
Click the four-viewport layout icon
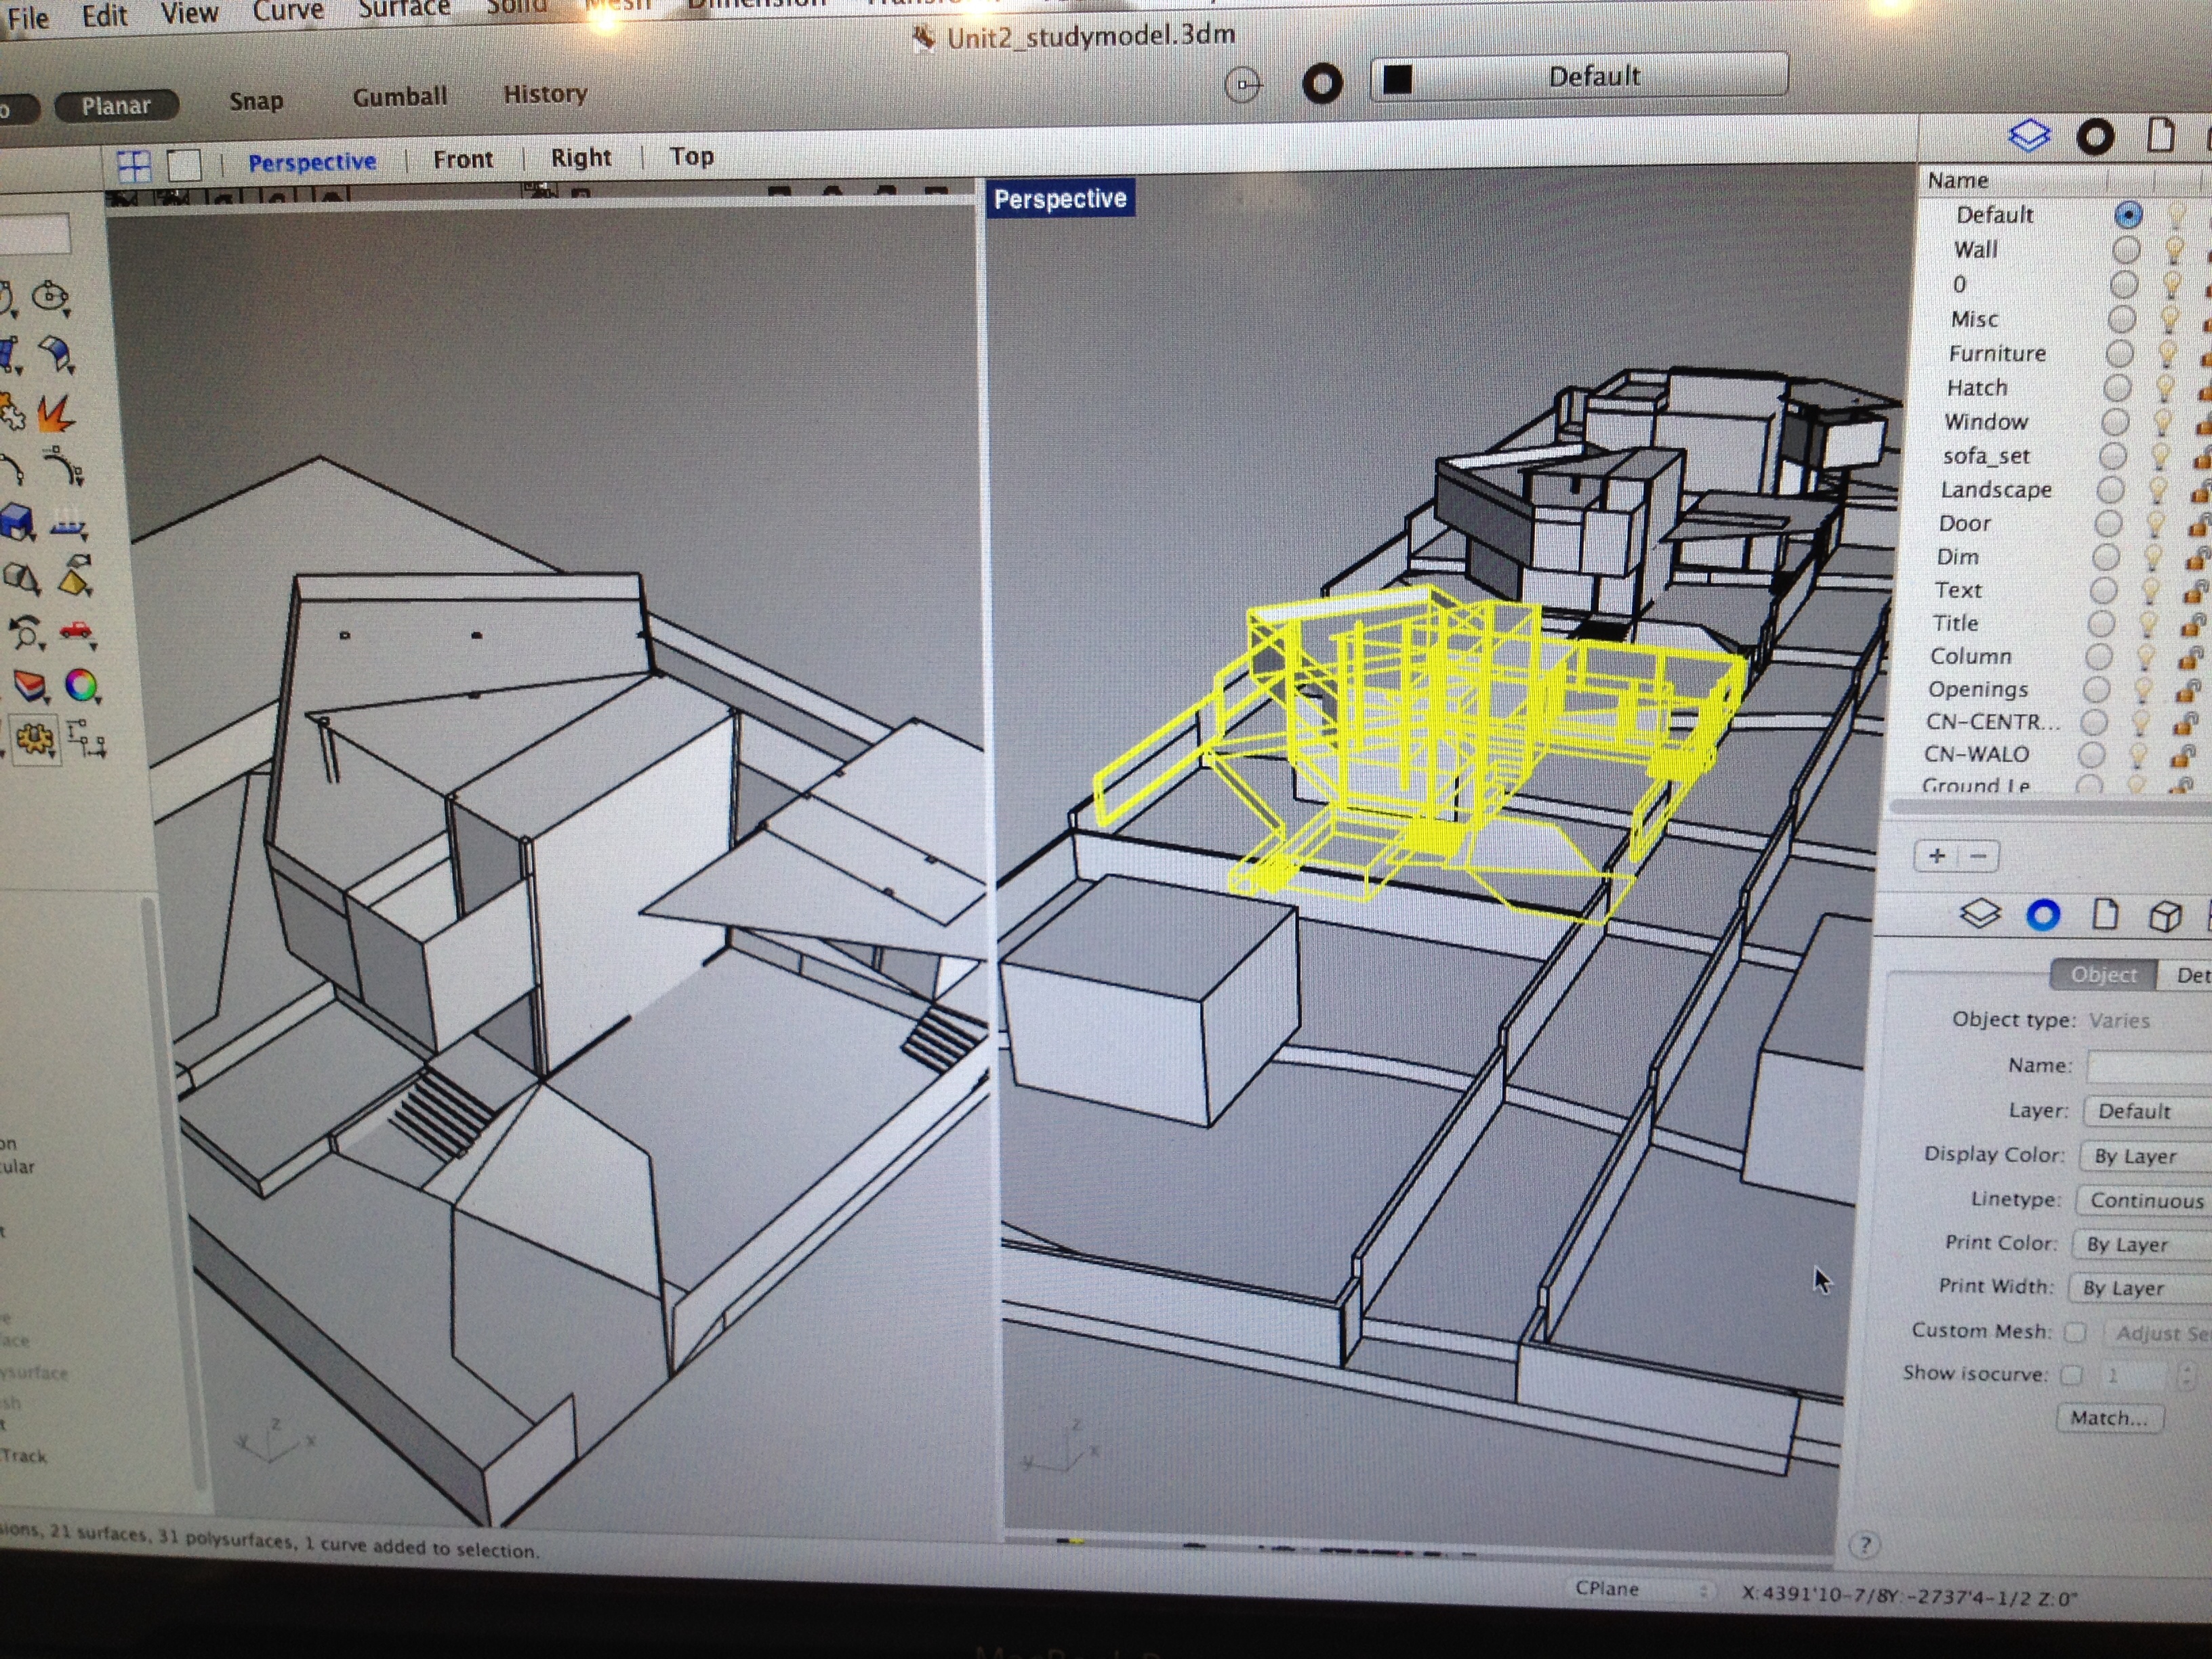click(x=133, y=165)
